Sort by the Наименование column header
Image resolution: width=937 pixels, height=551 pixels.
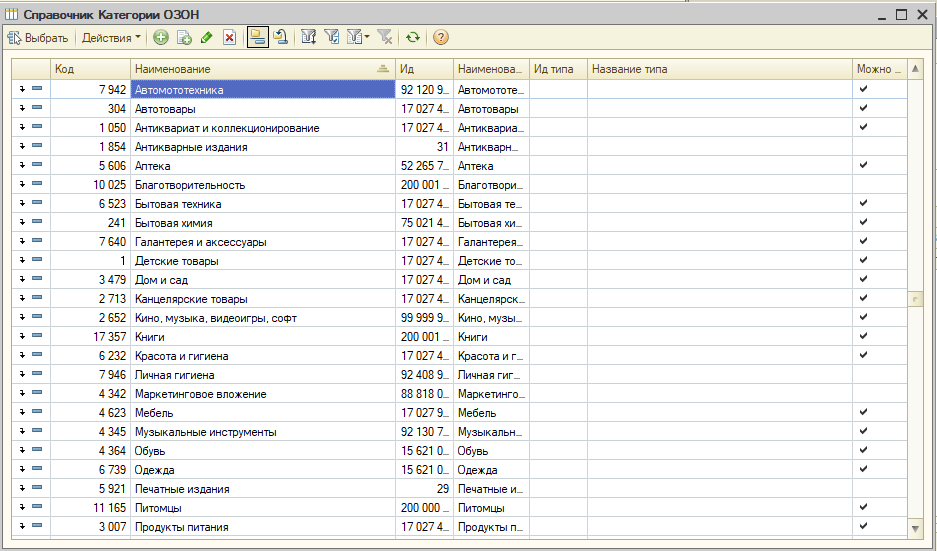coord(263,69)
